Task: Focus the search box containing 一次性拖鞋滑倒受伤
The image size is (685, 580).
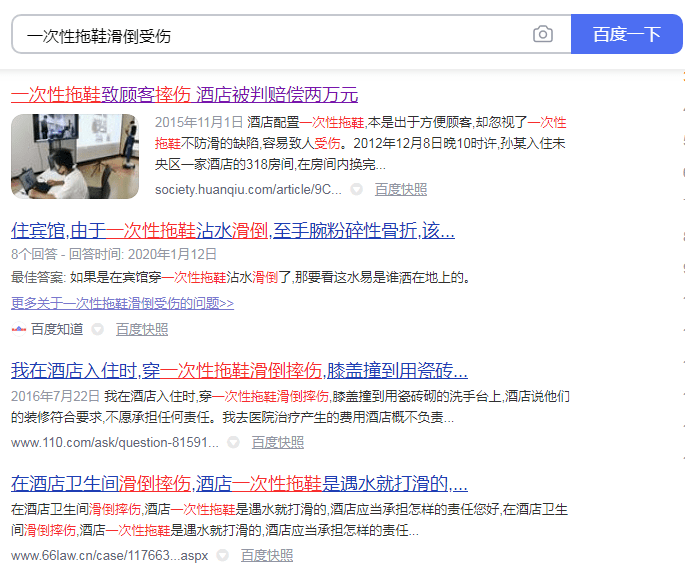Action: (x=270, y=35)
